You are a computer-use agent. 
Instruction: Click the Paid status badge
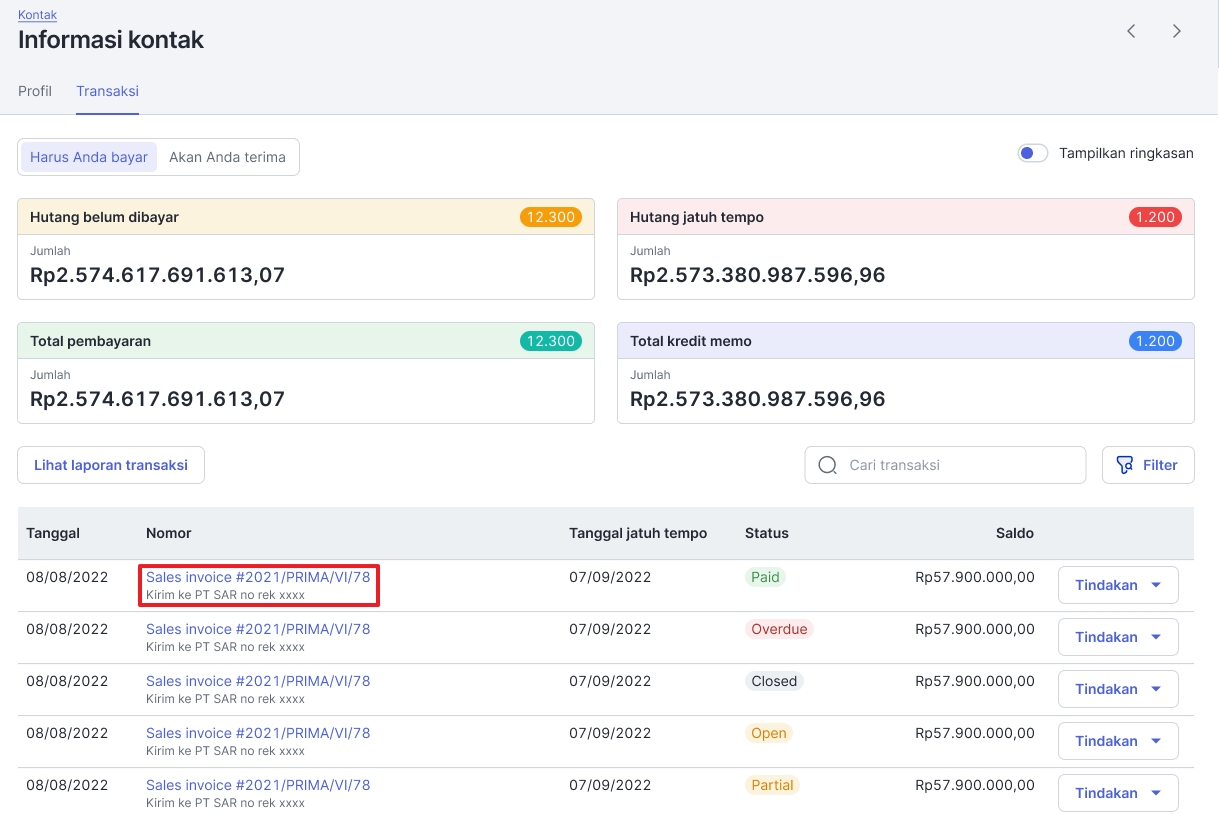pos(765,577)
